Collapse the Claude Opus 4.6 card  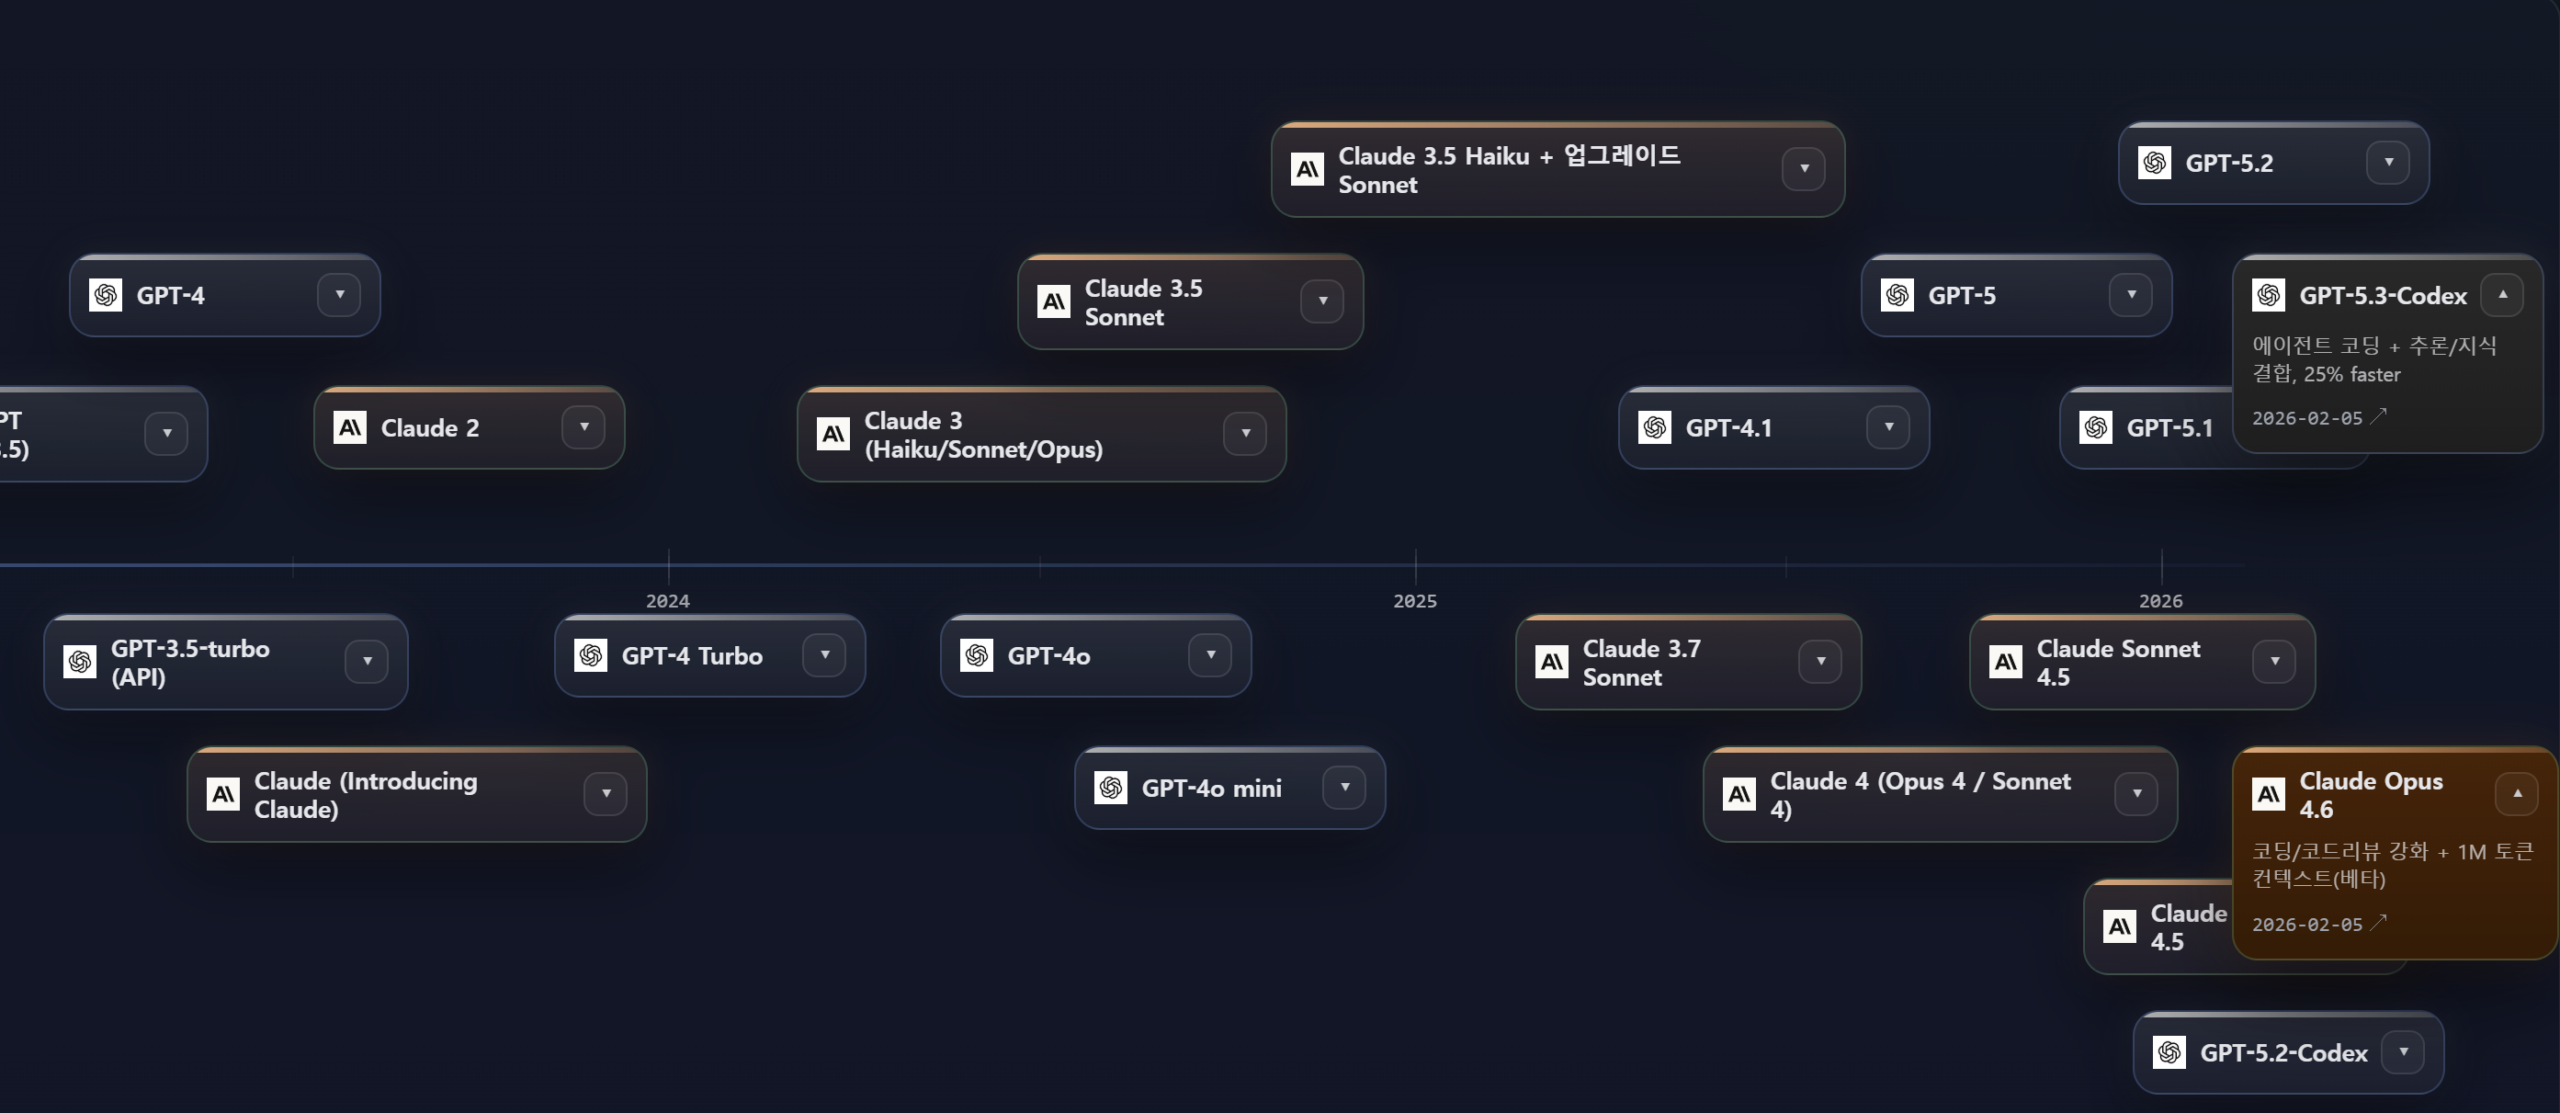[2517, 794]
